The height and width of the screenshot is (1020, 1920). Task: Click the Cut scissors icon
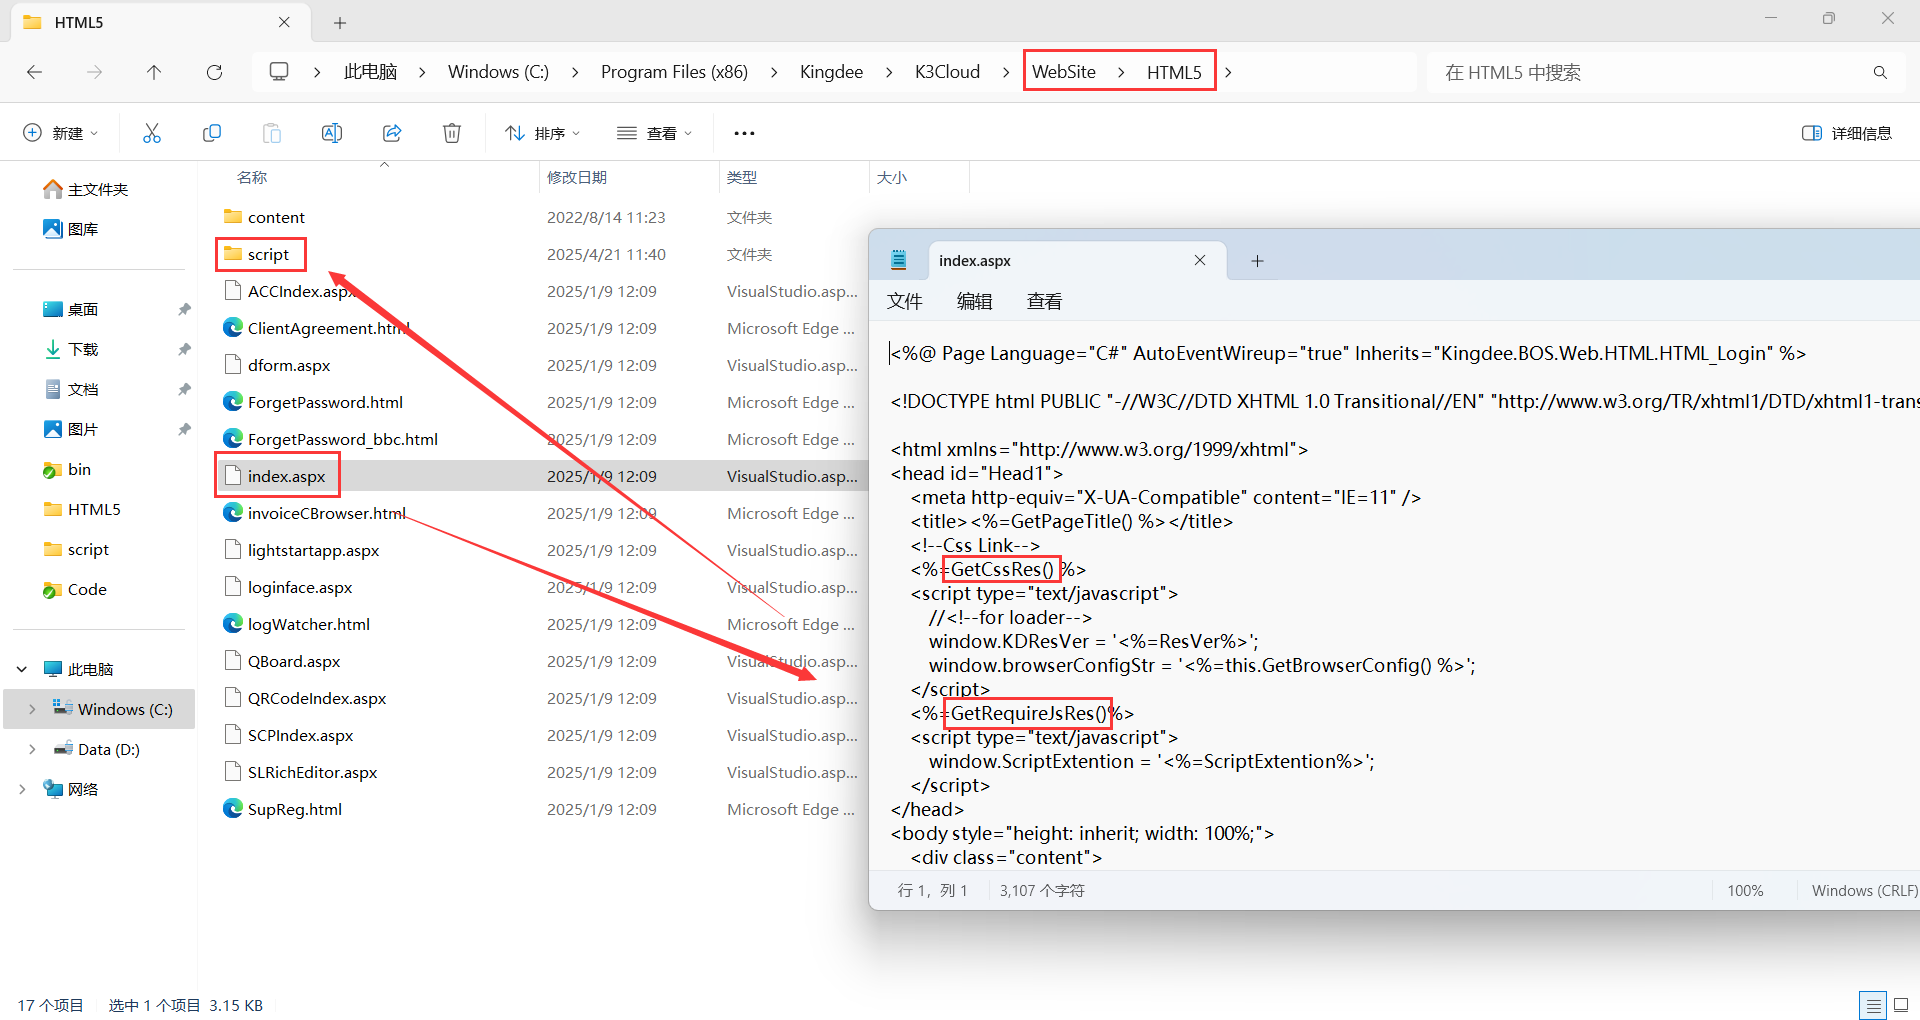click(x=152, y=133)
